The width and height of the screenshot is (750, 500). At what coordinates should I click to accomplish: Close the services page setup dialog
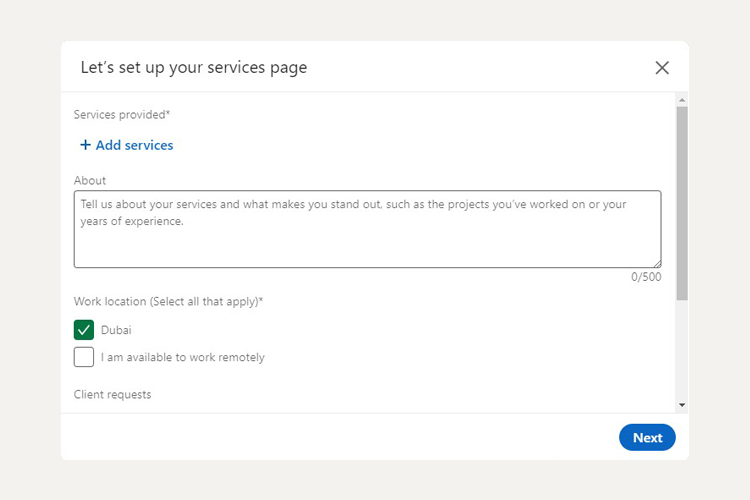662,67
